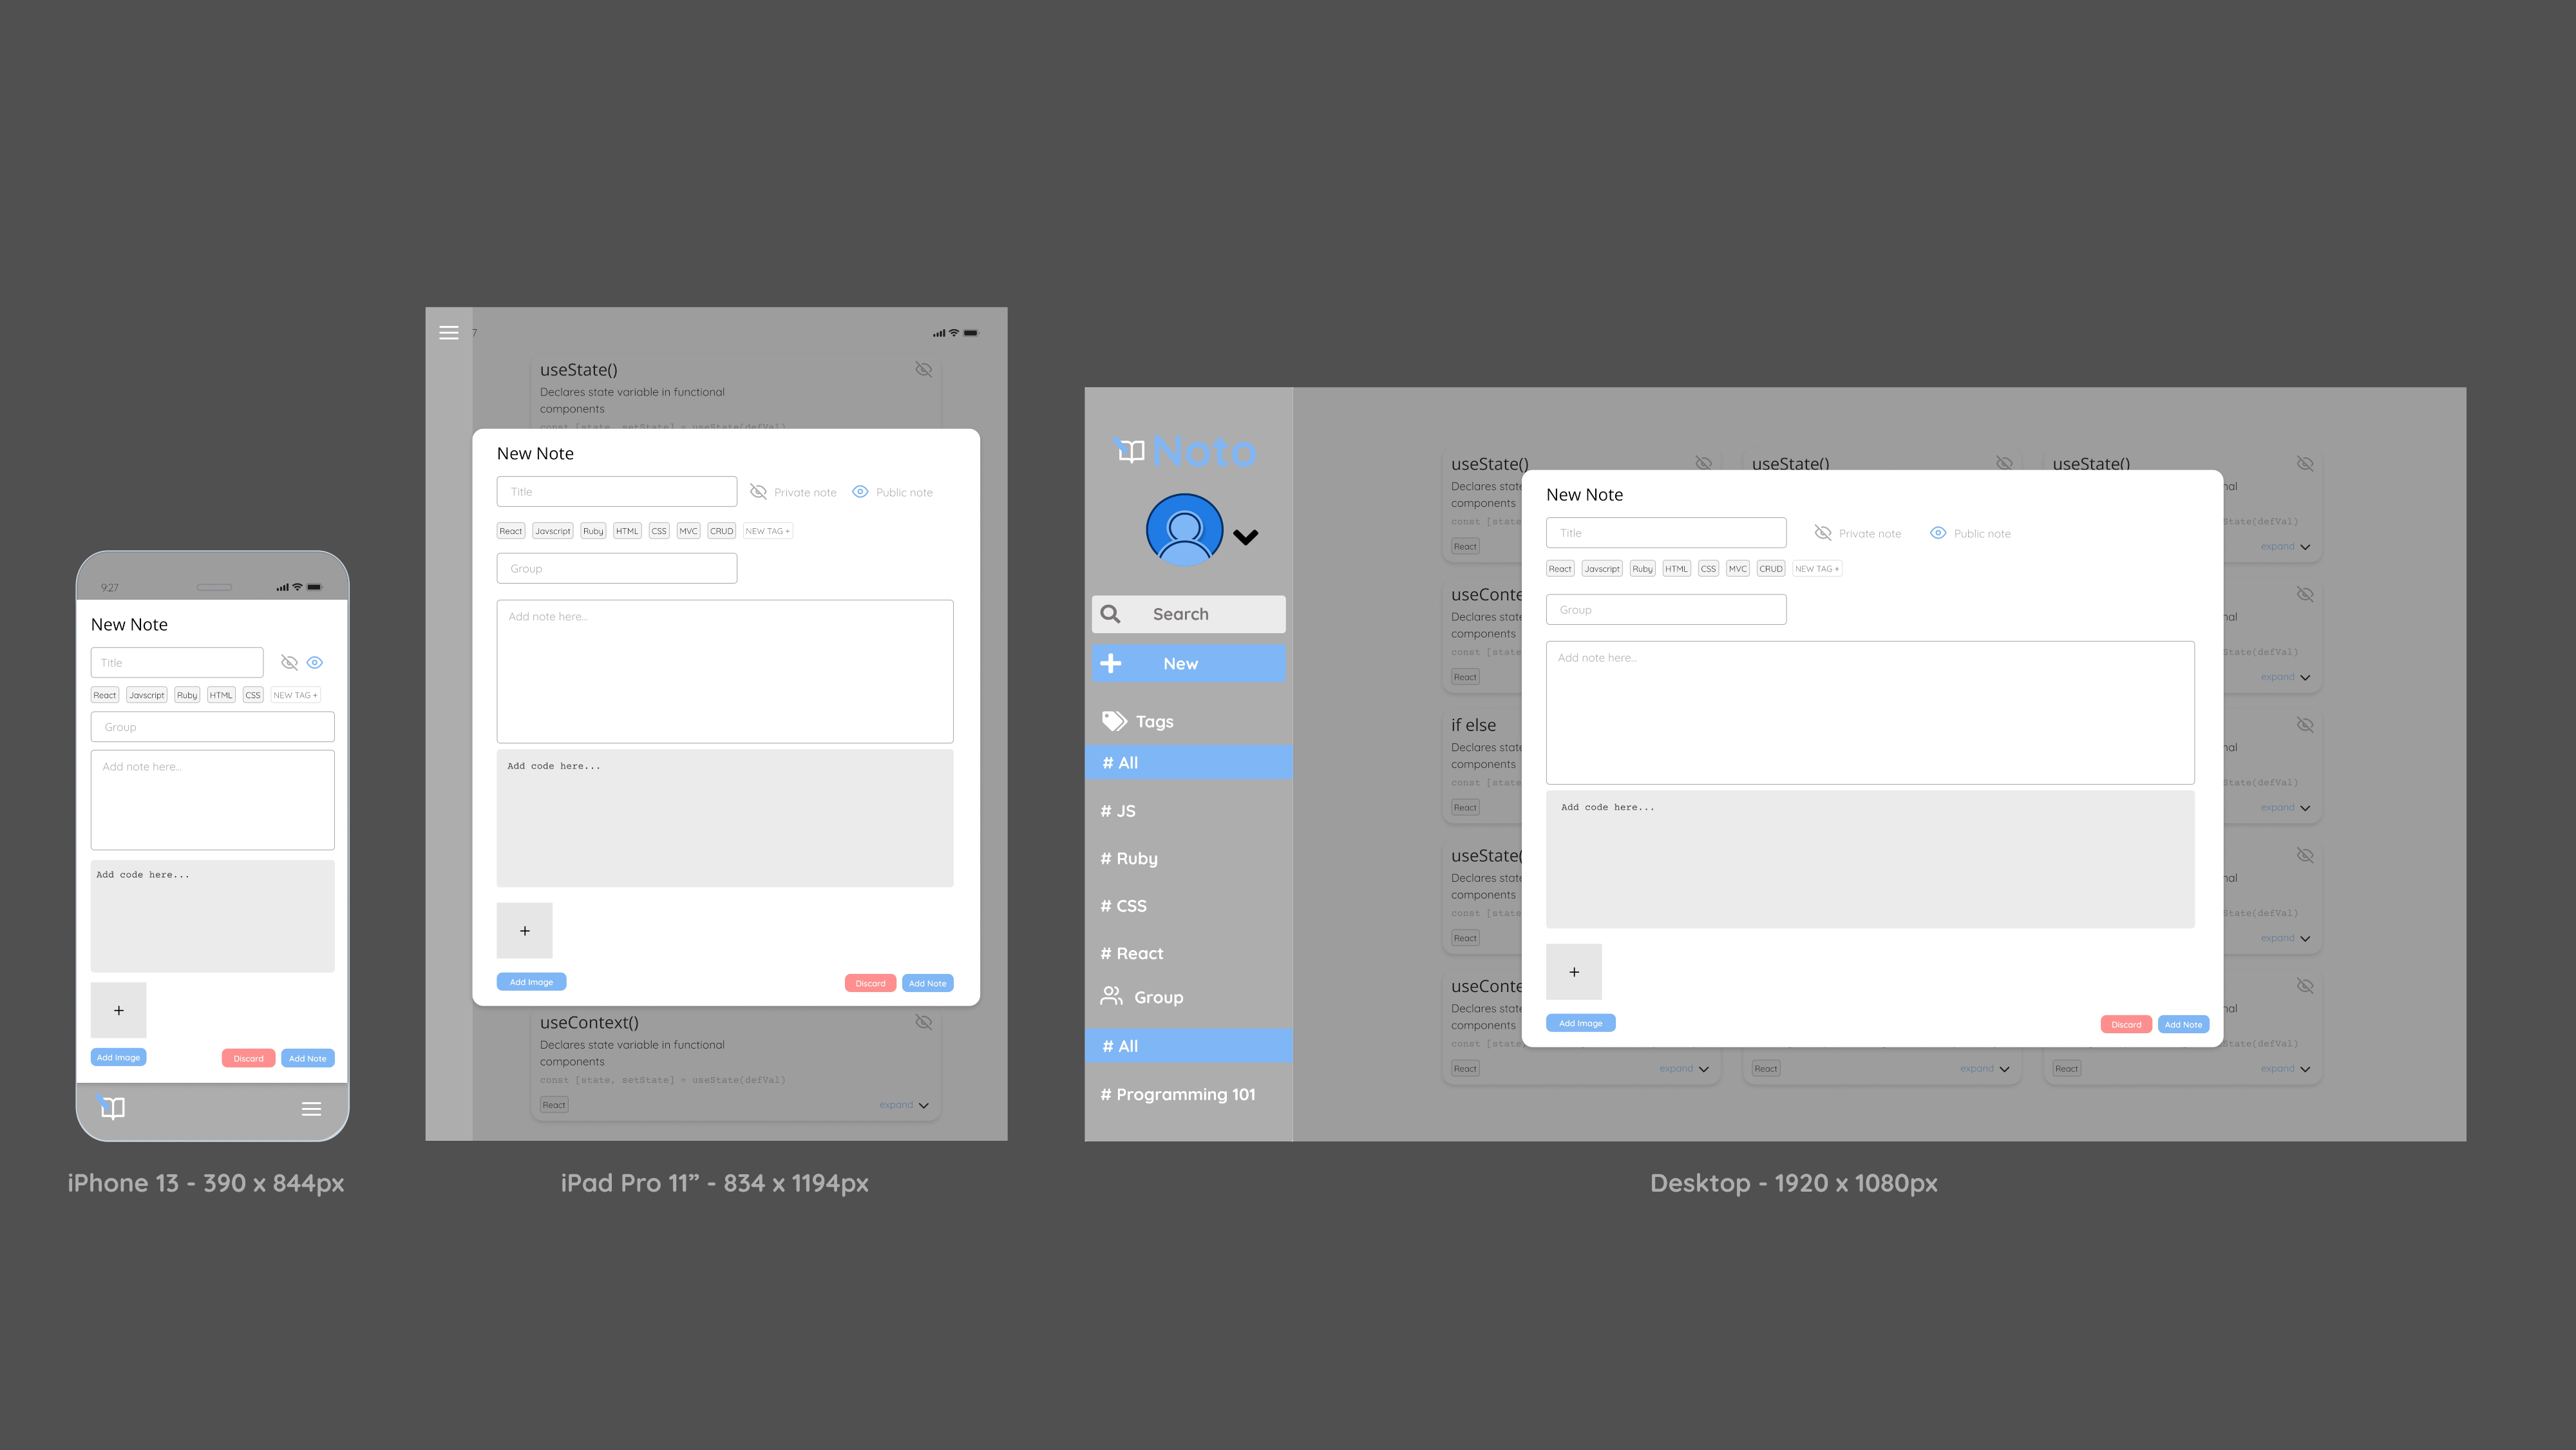
Task: Open the profile dropdown chevron beside the avatar
Action: pos(1245,537)
